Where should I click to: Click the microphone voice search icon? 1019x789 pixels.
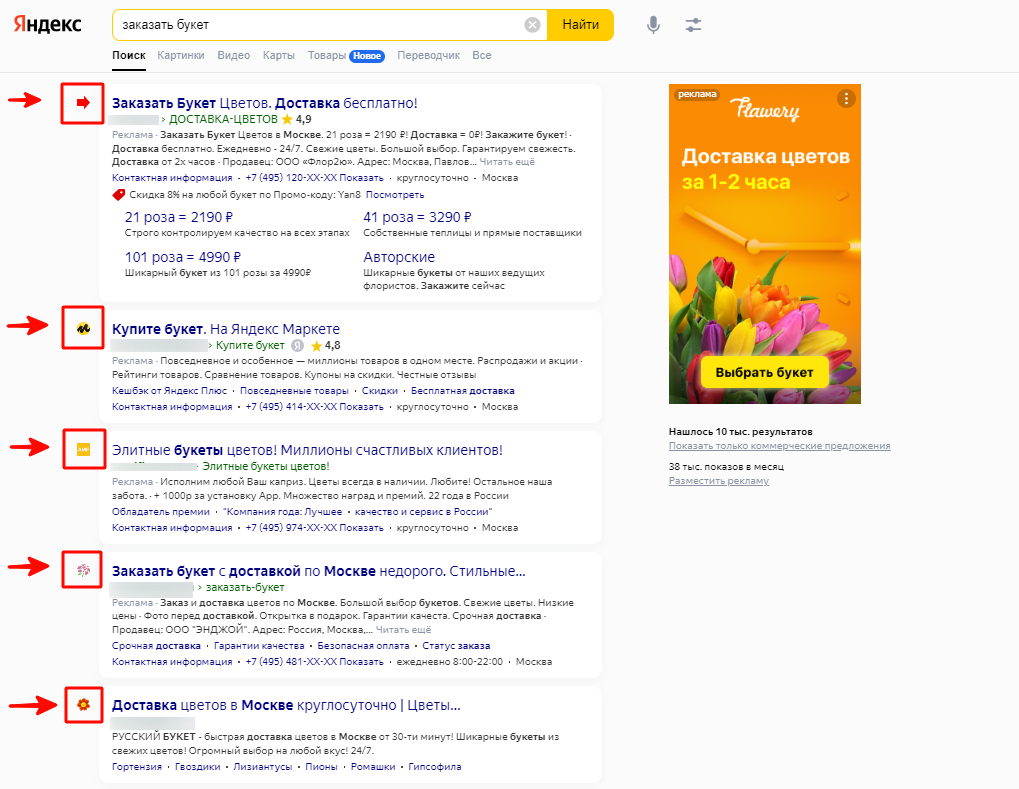(653, 25)
